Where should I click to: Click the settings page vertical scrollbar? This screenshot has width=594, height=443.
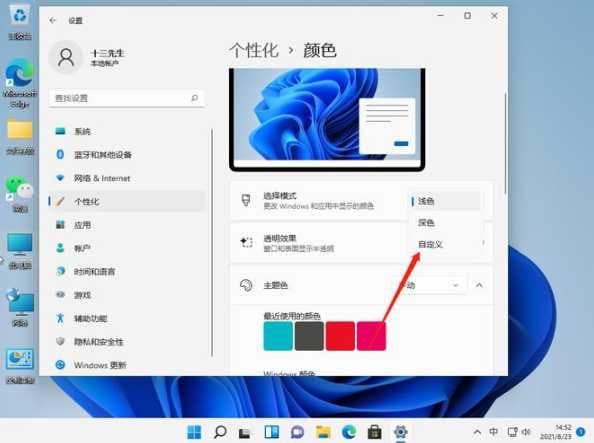point(505,144)
